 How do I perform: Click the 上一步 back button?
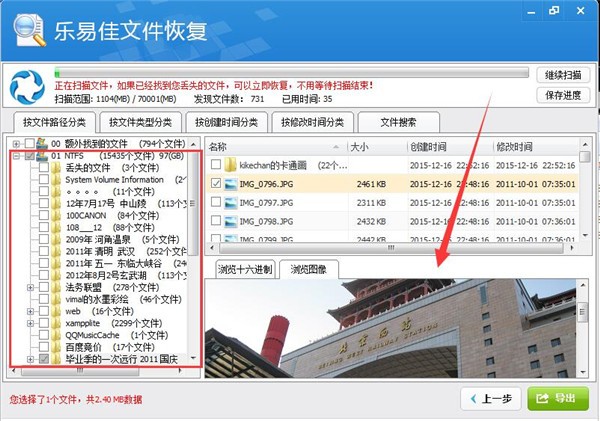pos(491,399)
